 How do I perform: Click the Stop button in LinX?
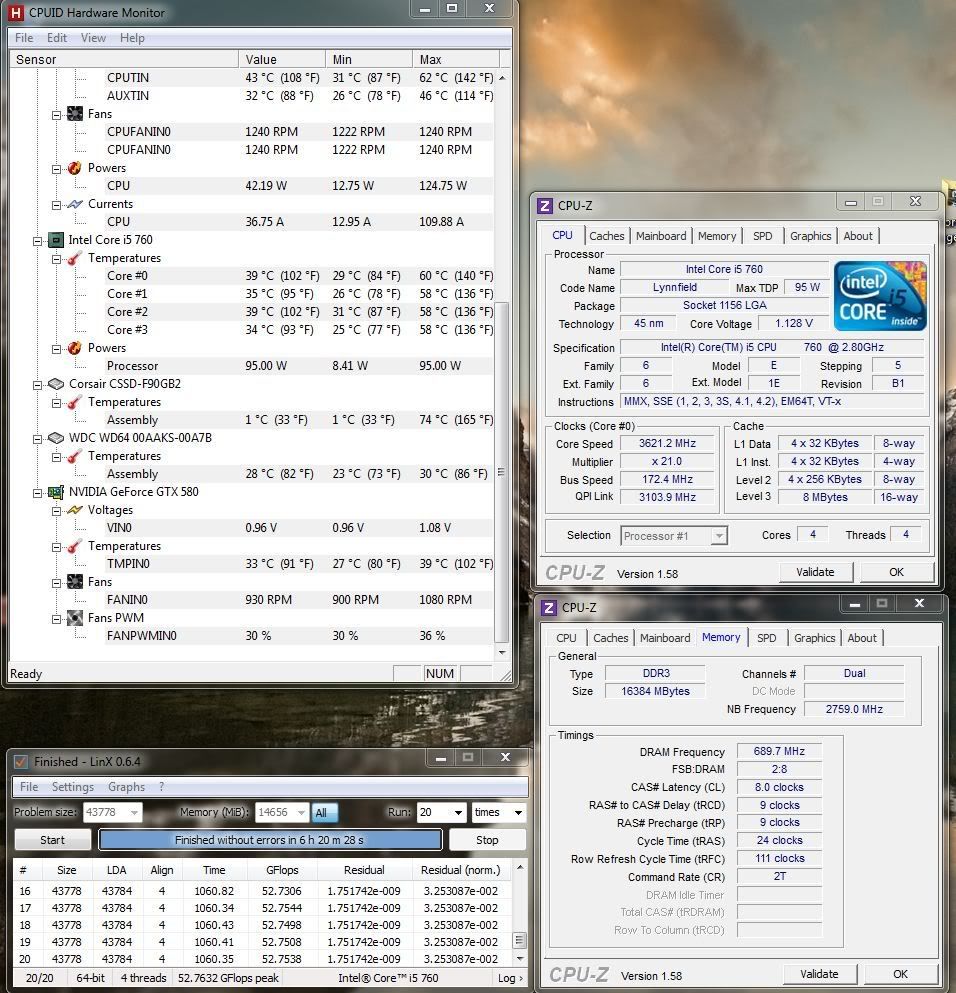(x=487, y=840)
